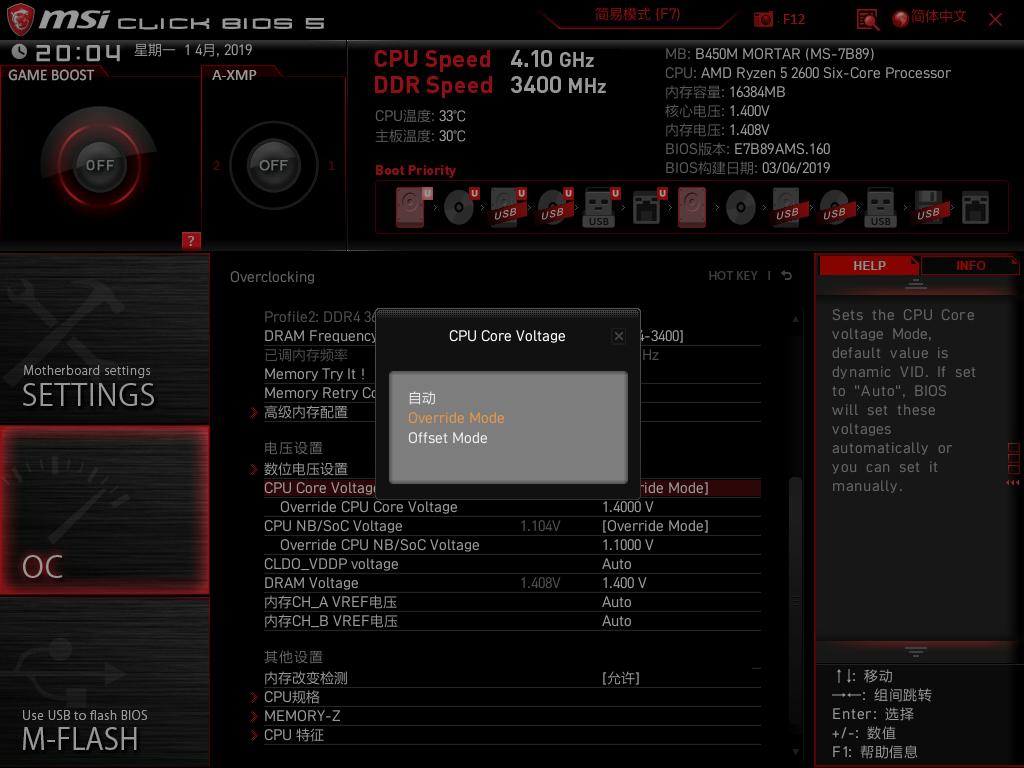Expand 高级内存配置 submenu
This screenshot has width=1024, height=768.
click(306, 412)
